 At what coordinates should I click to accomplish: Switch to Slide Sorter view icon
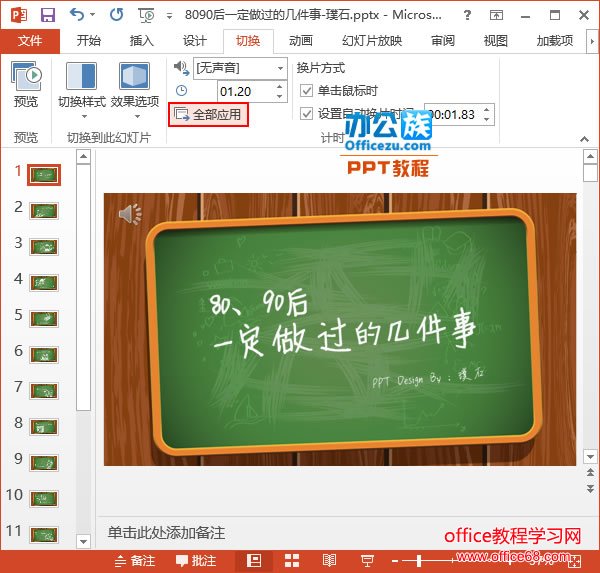[292, 561]
